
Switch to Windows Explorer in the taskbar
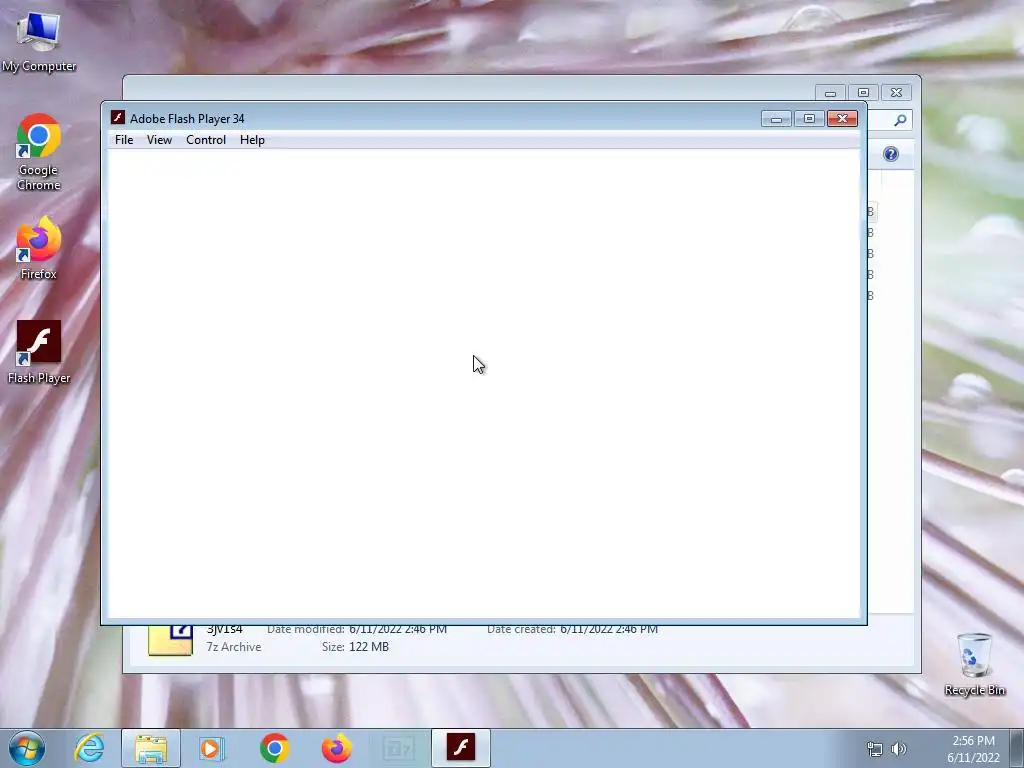click(x=151, y=748)
